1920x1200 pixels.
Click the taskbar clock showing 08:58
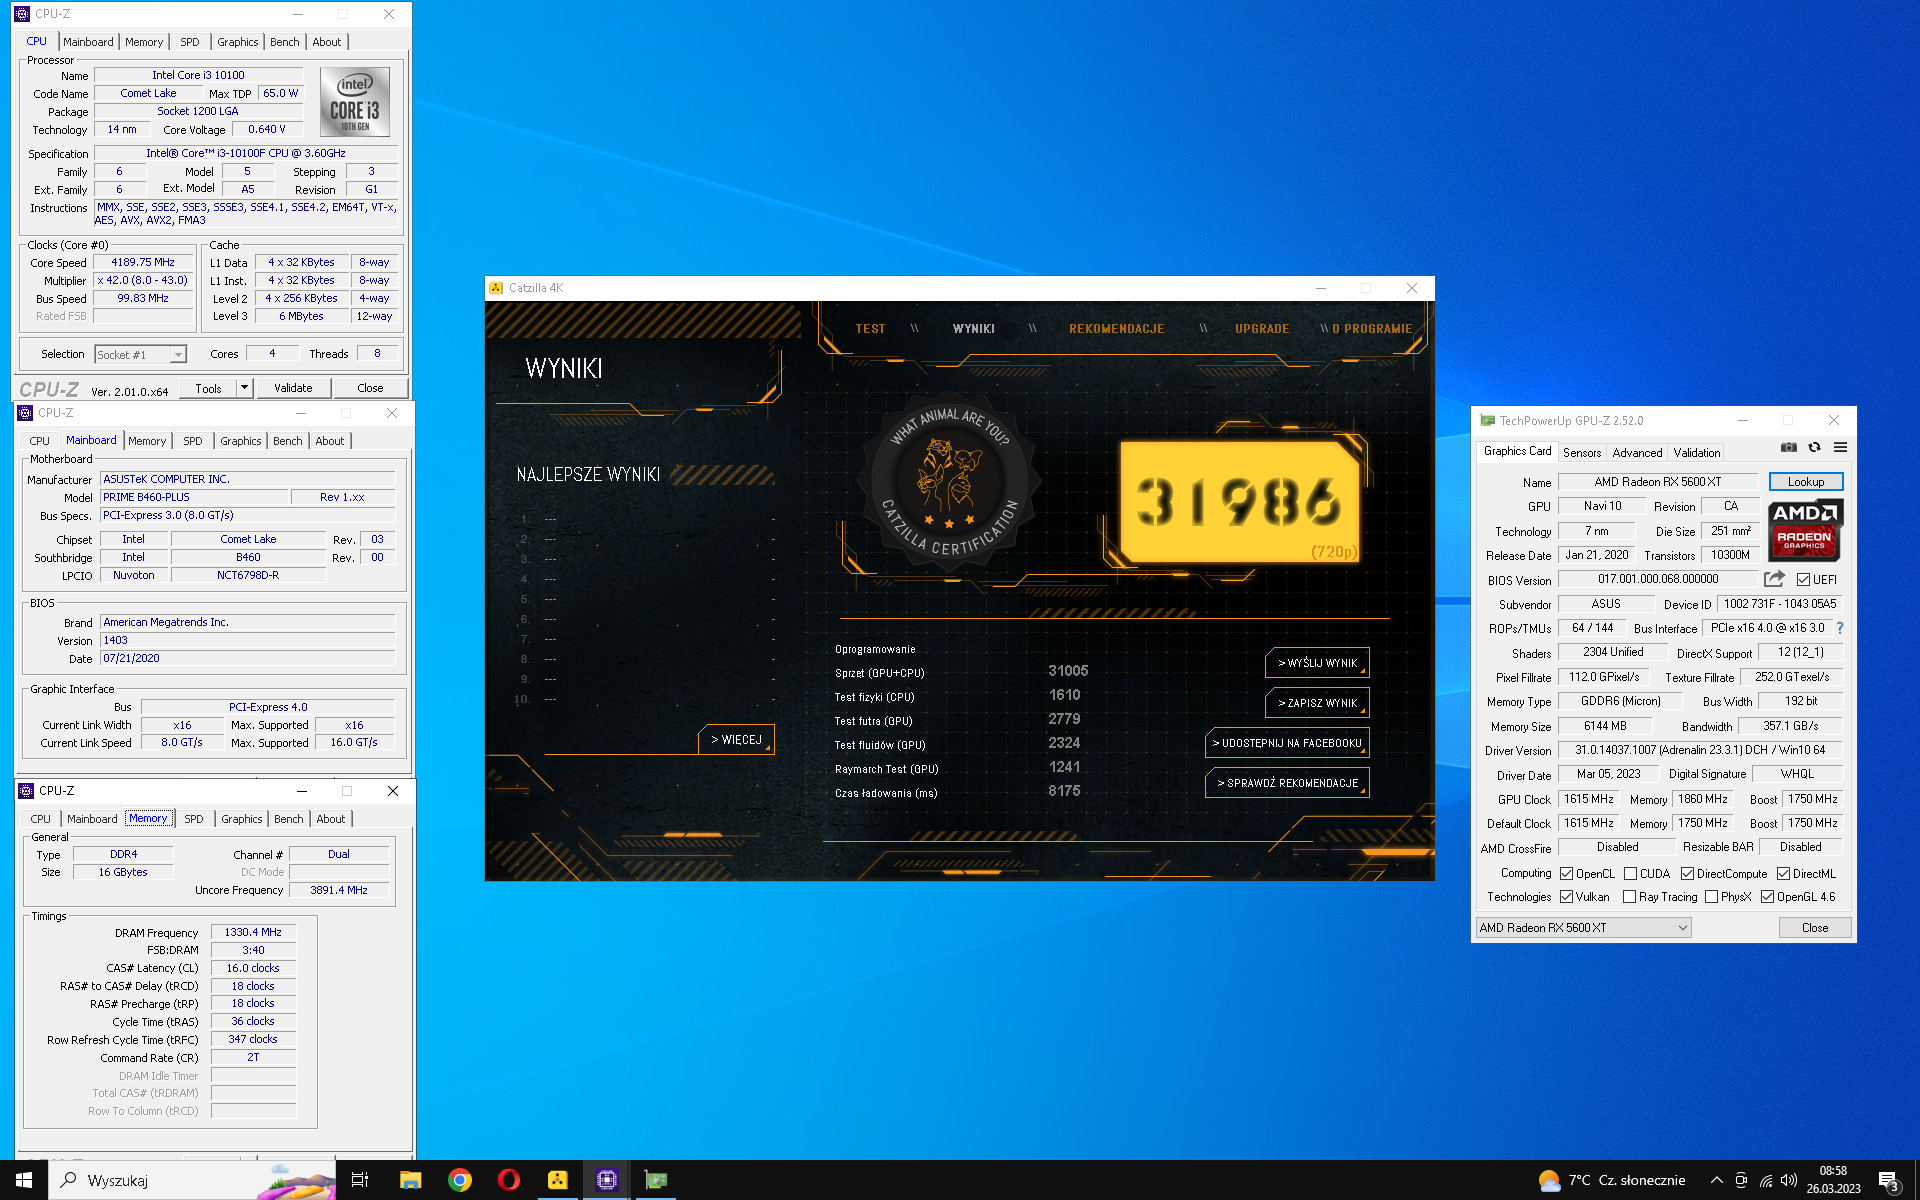(x=1833, y=1180)
